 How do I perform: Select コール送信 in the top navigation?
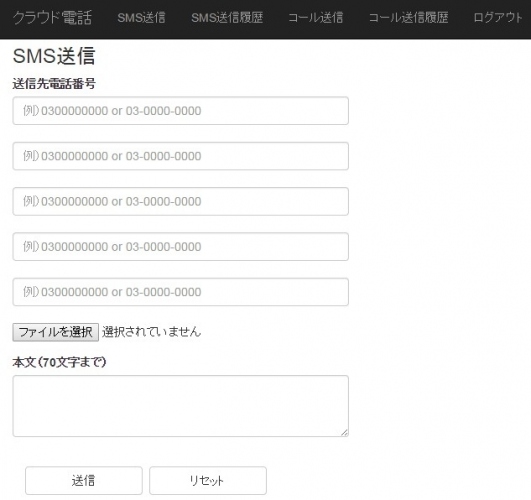[x=316, y=18]
